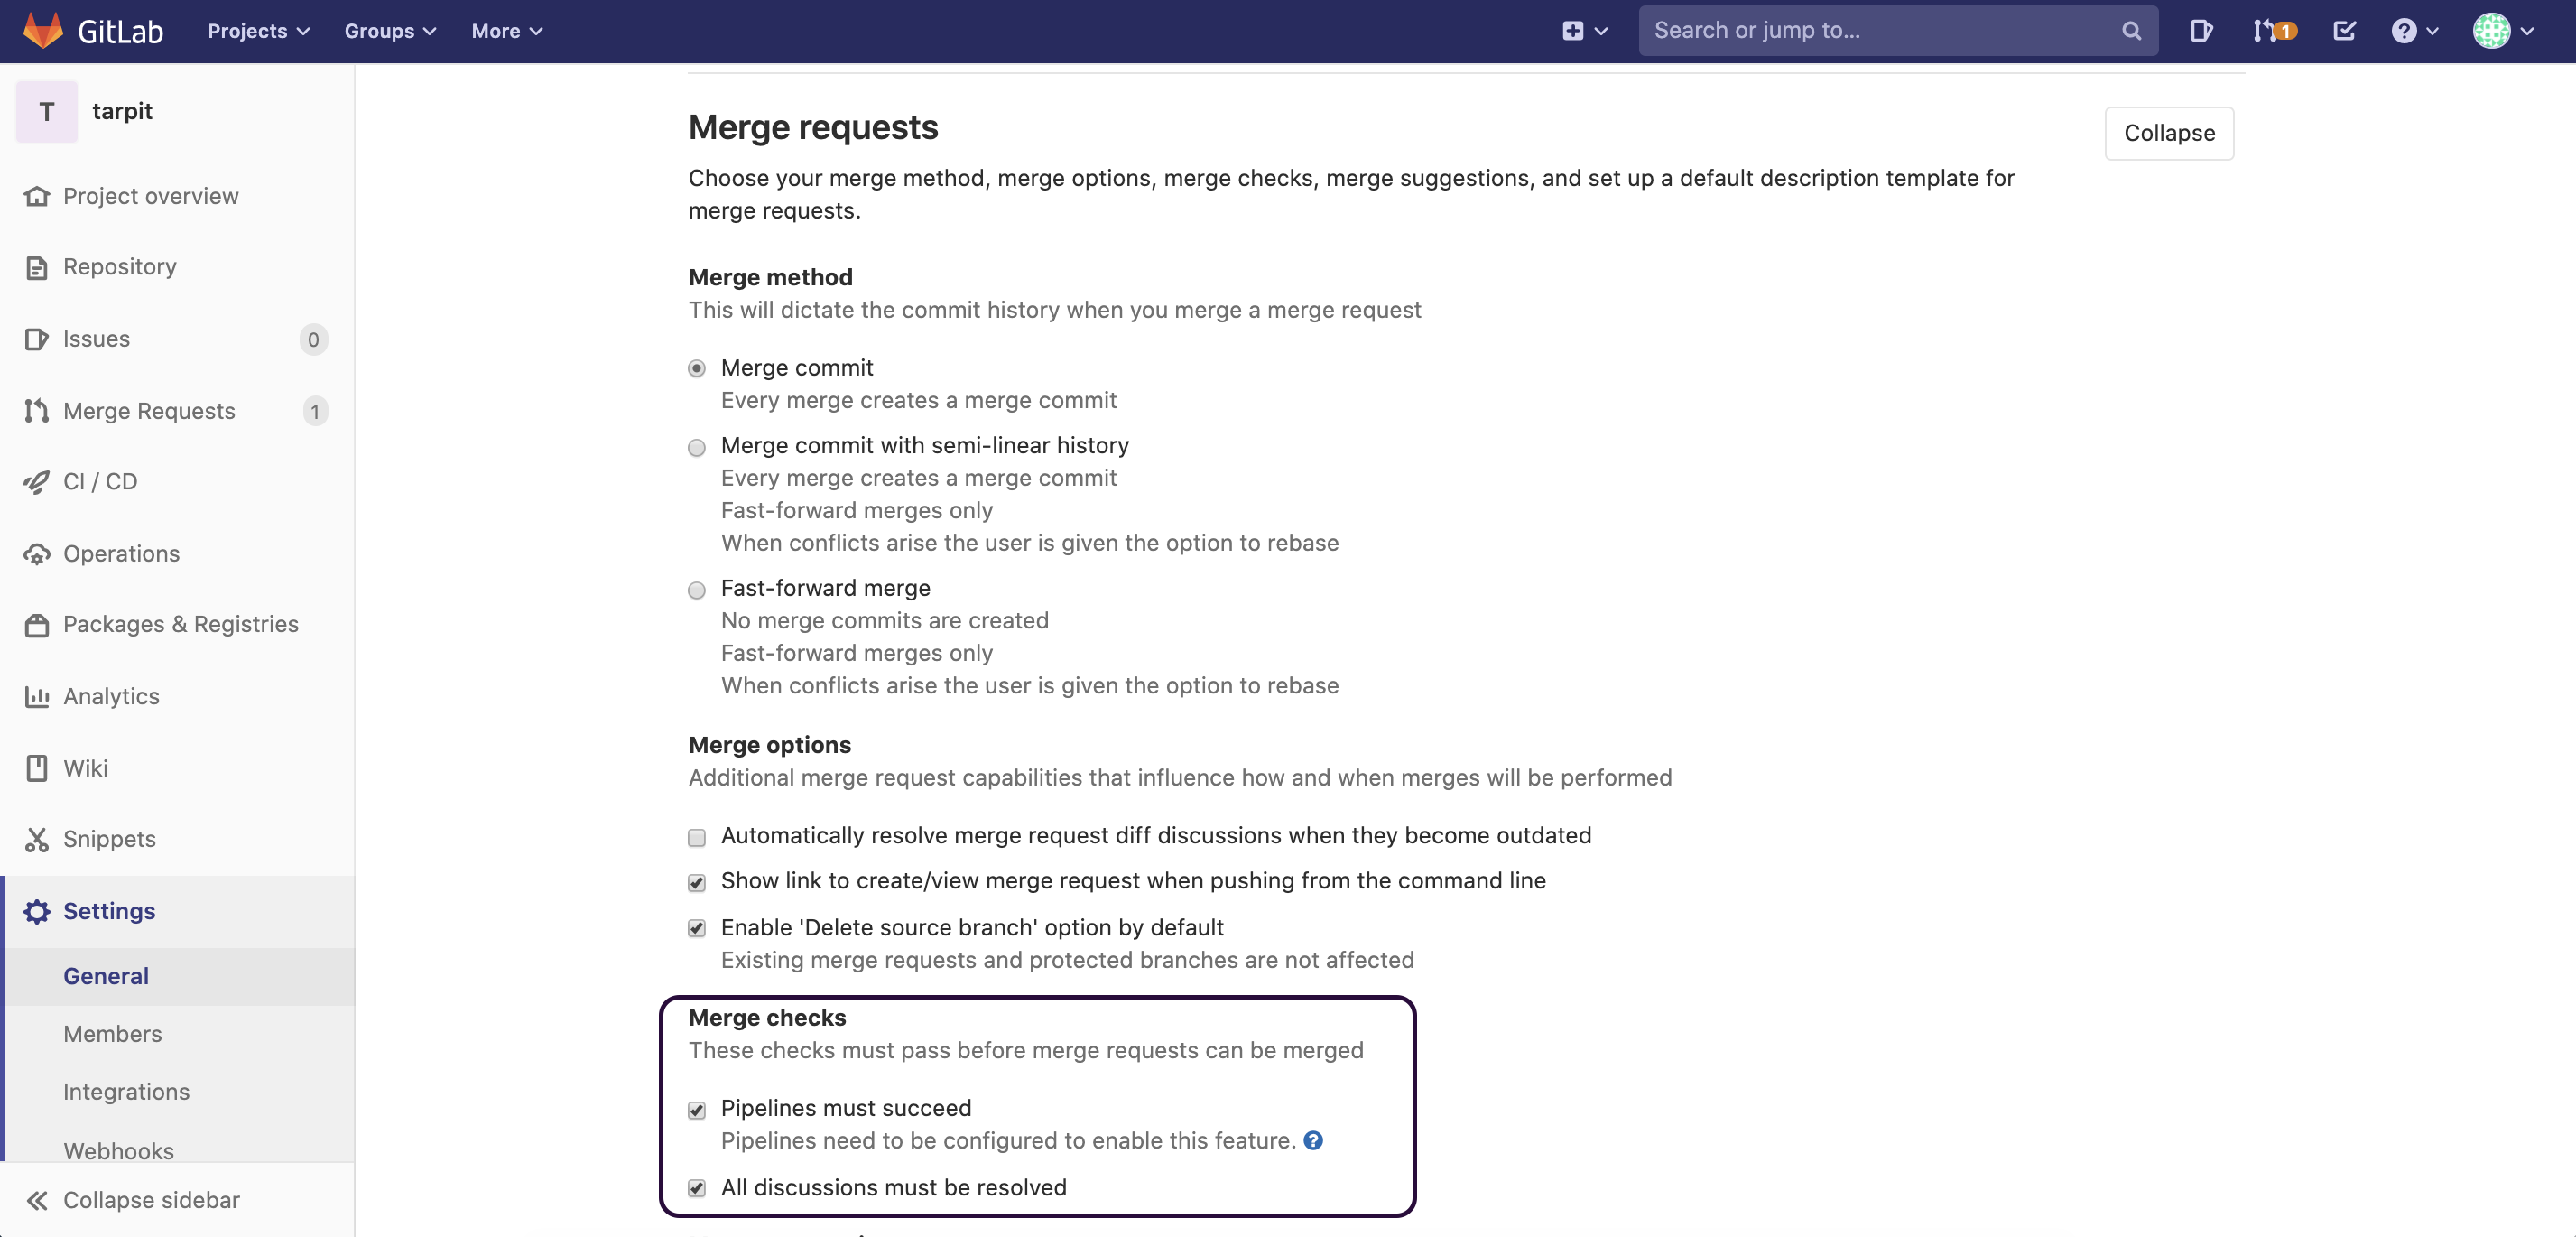Image resolution: width=2576 pixels, height=1237 pixels.
Task: Uncheck 'Pipelines must succeed' merge check
Action: point(697,1110)
